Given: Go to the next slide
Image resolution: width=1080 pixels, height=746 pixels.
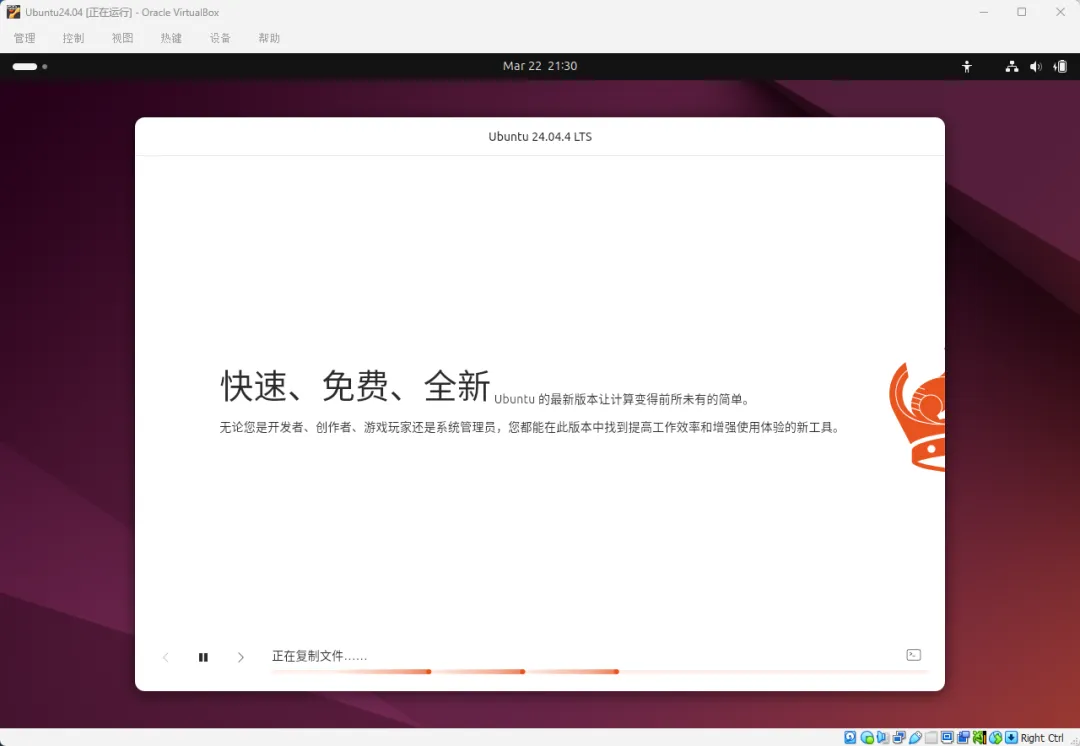Looking at the screenshot, I should (240, 657).
